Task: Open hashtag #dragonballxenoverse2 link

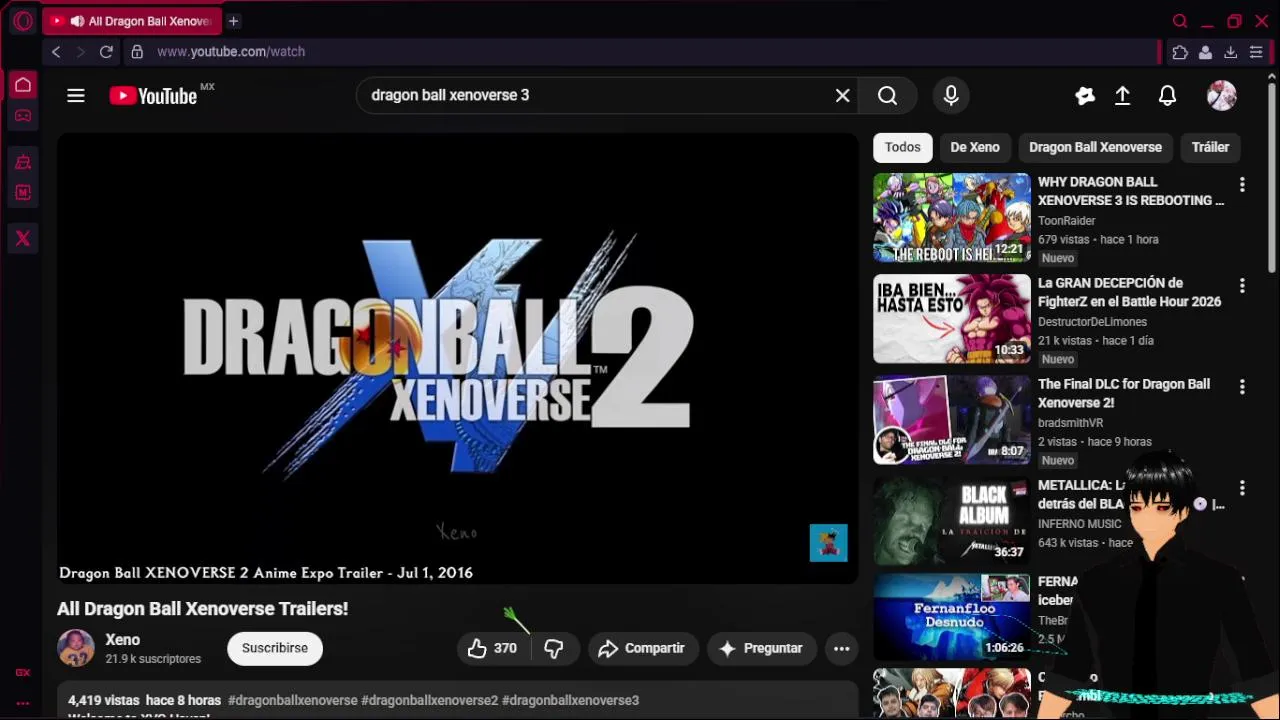Action: (429, 700)
